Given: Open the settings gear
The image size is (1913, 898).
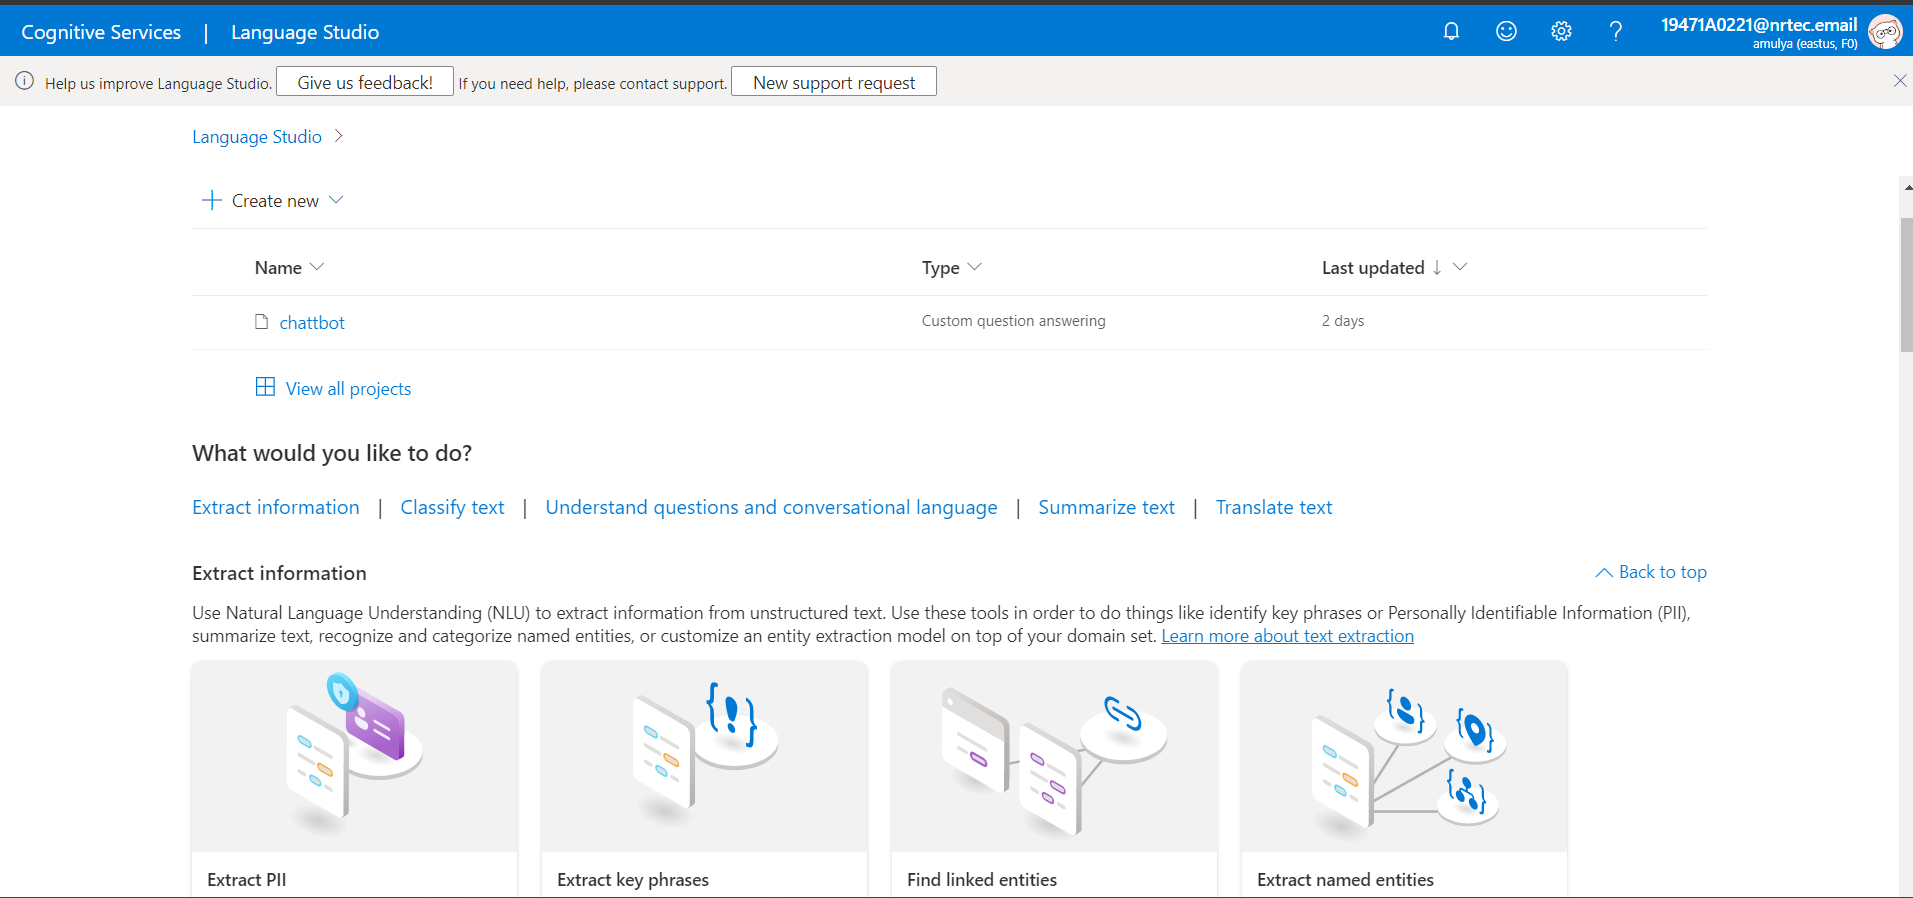Looking at the screenshot, I should (x=1561, y=31).
